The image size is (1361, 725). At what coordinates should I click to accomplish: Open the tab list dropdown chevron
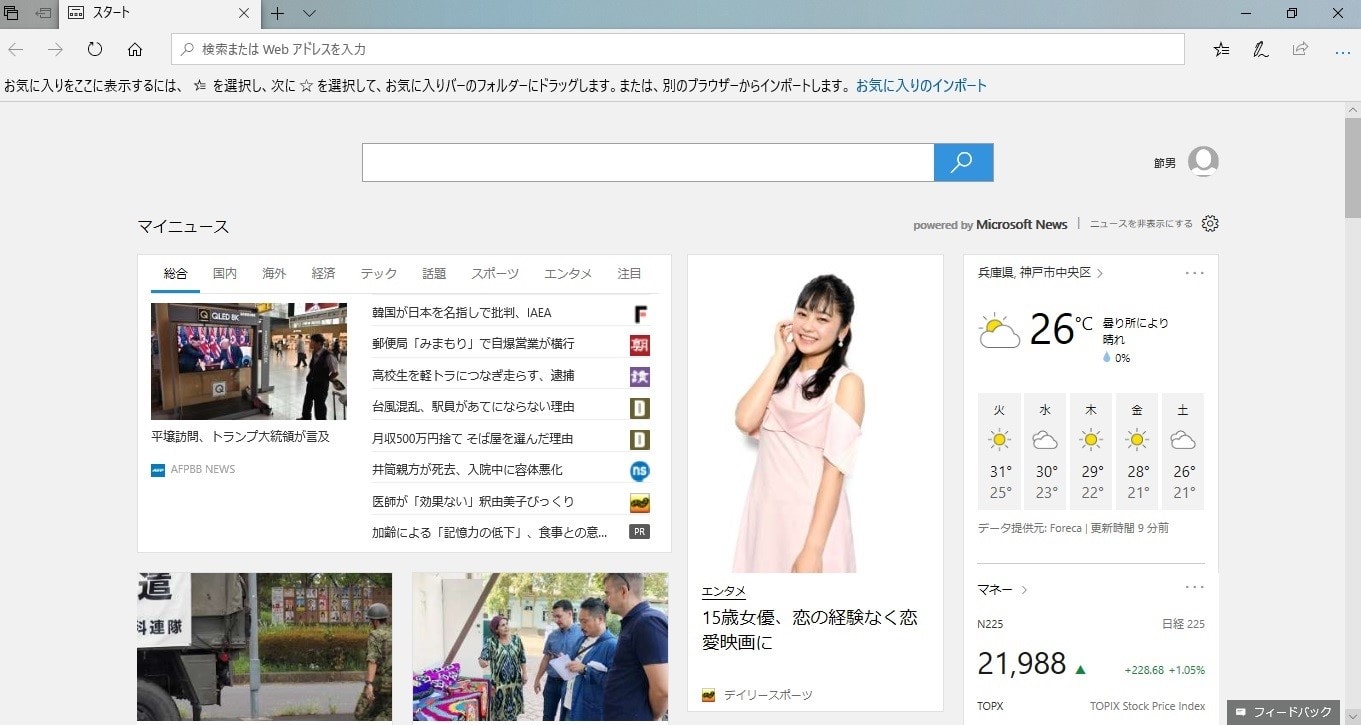[x=309, y=14]
